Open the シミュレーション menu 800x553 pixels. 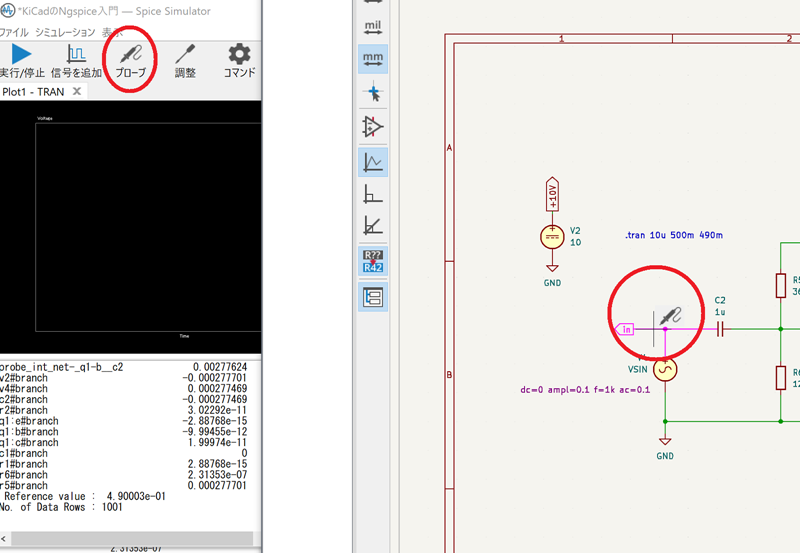[x=65, y=33]
